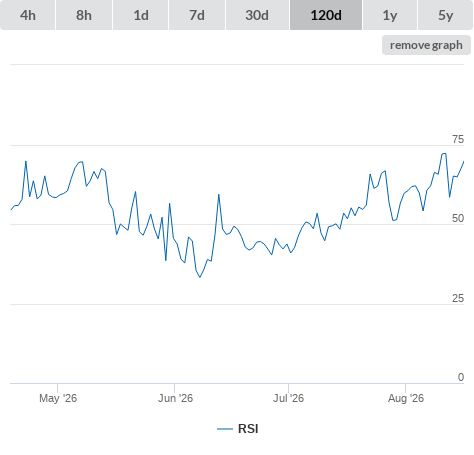
Task: Open the 1y time range
Action: (390, 15)
